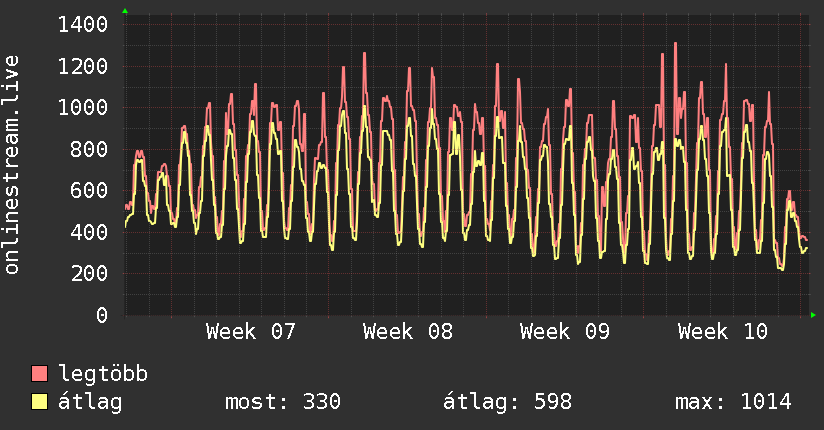Click the Week 09 axis label

pos(565,332)
